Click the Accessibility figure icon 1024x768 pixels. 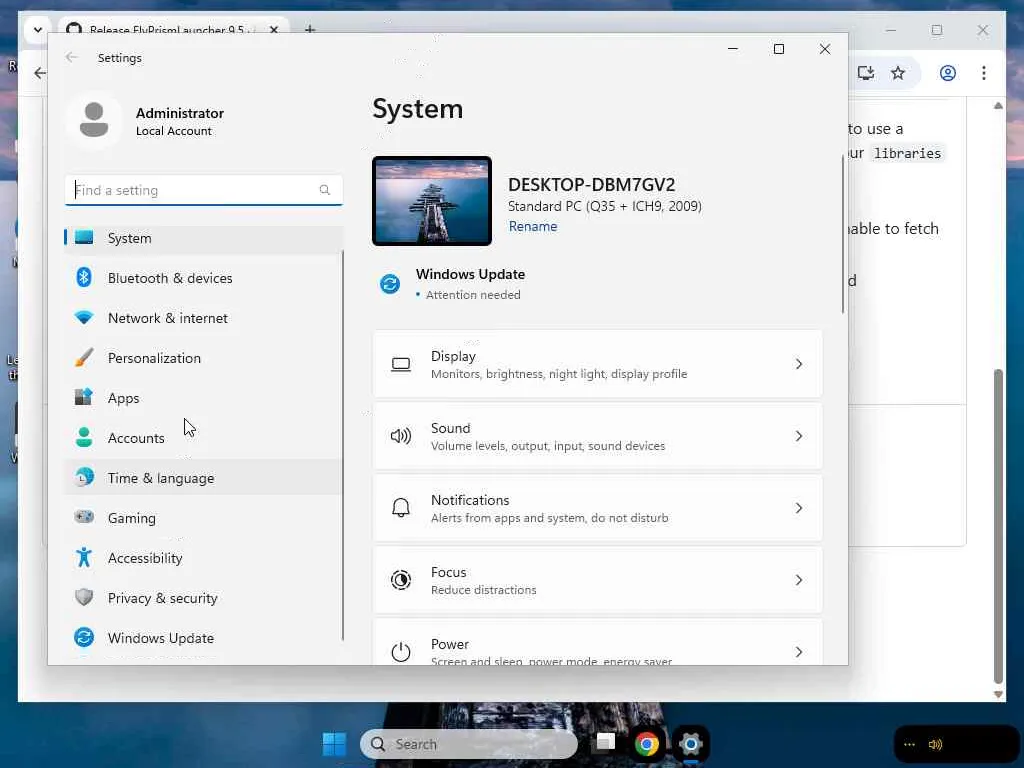point(84,557)
